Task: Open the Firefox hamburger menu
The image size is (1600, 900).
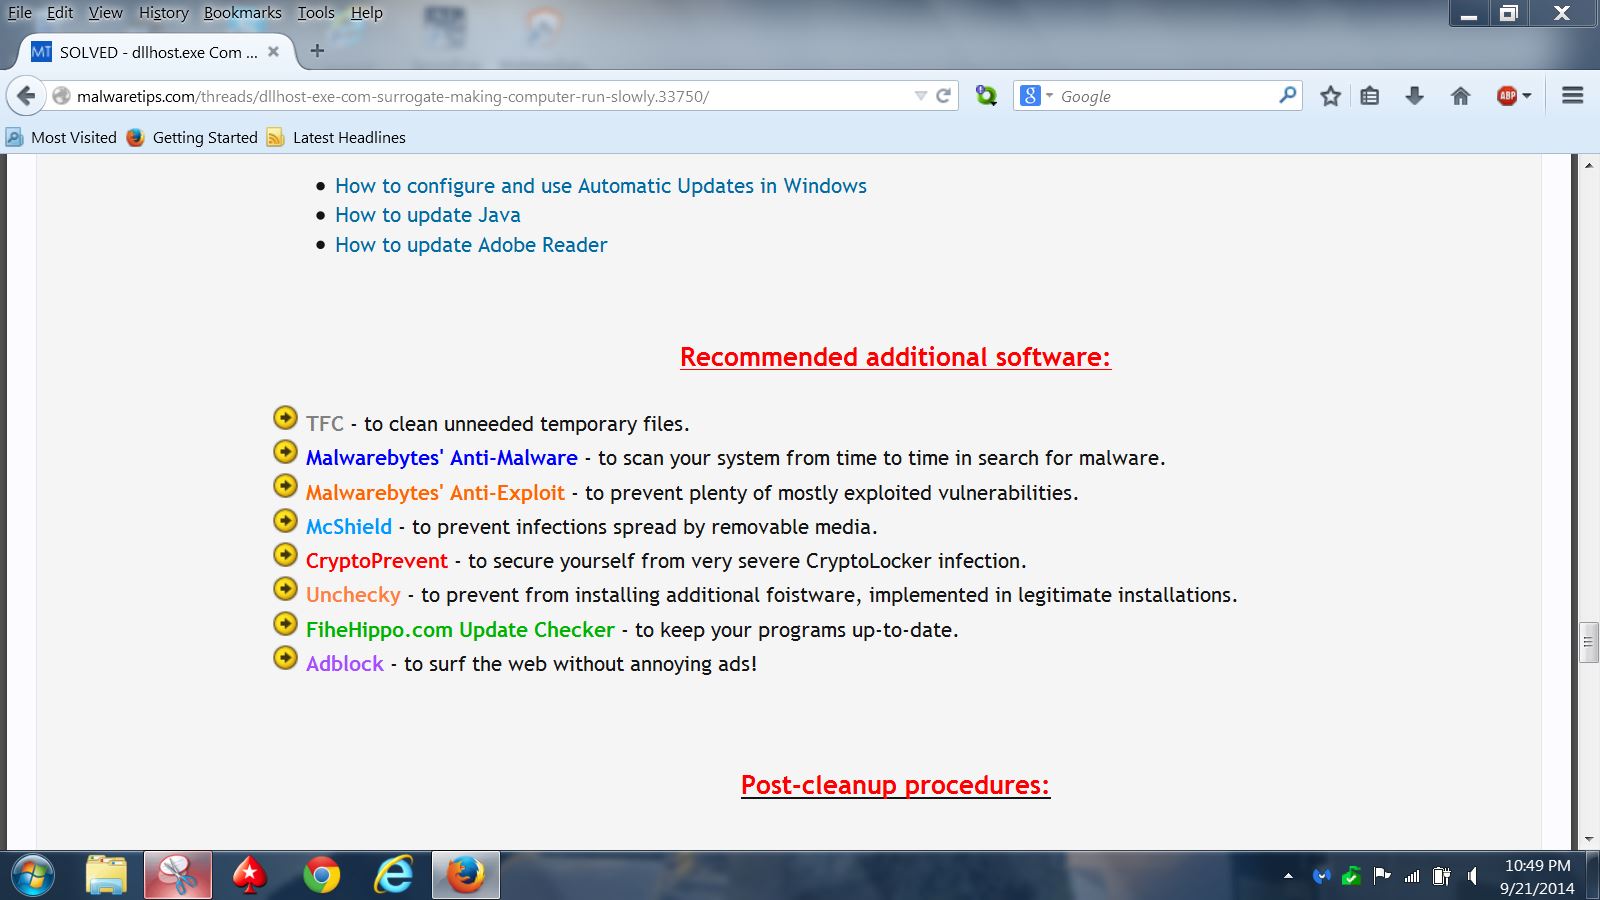Action: click(1573, 96)
